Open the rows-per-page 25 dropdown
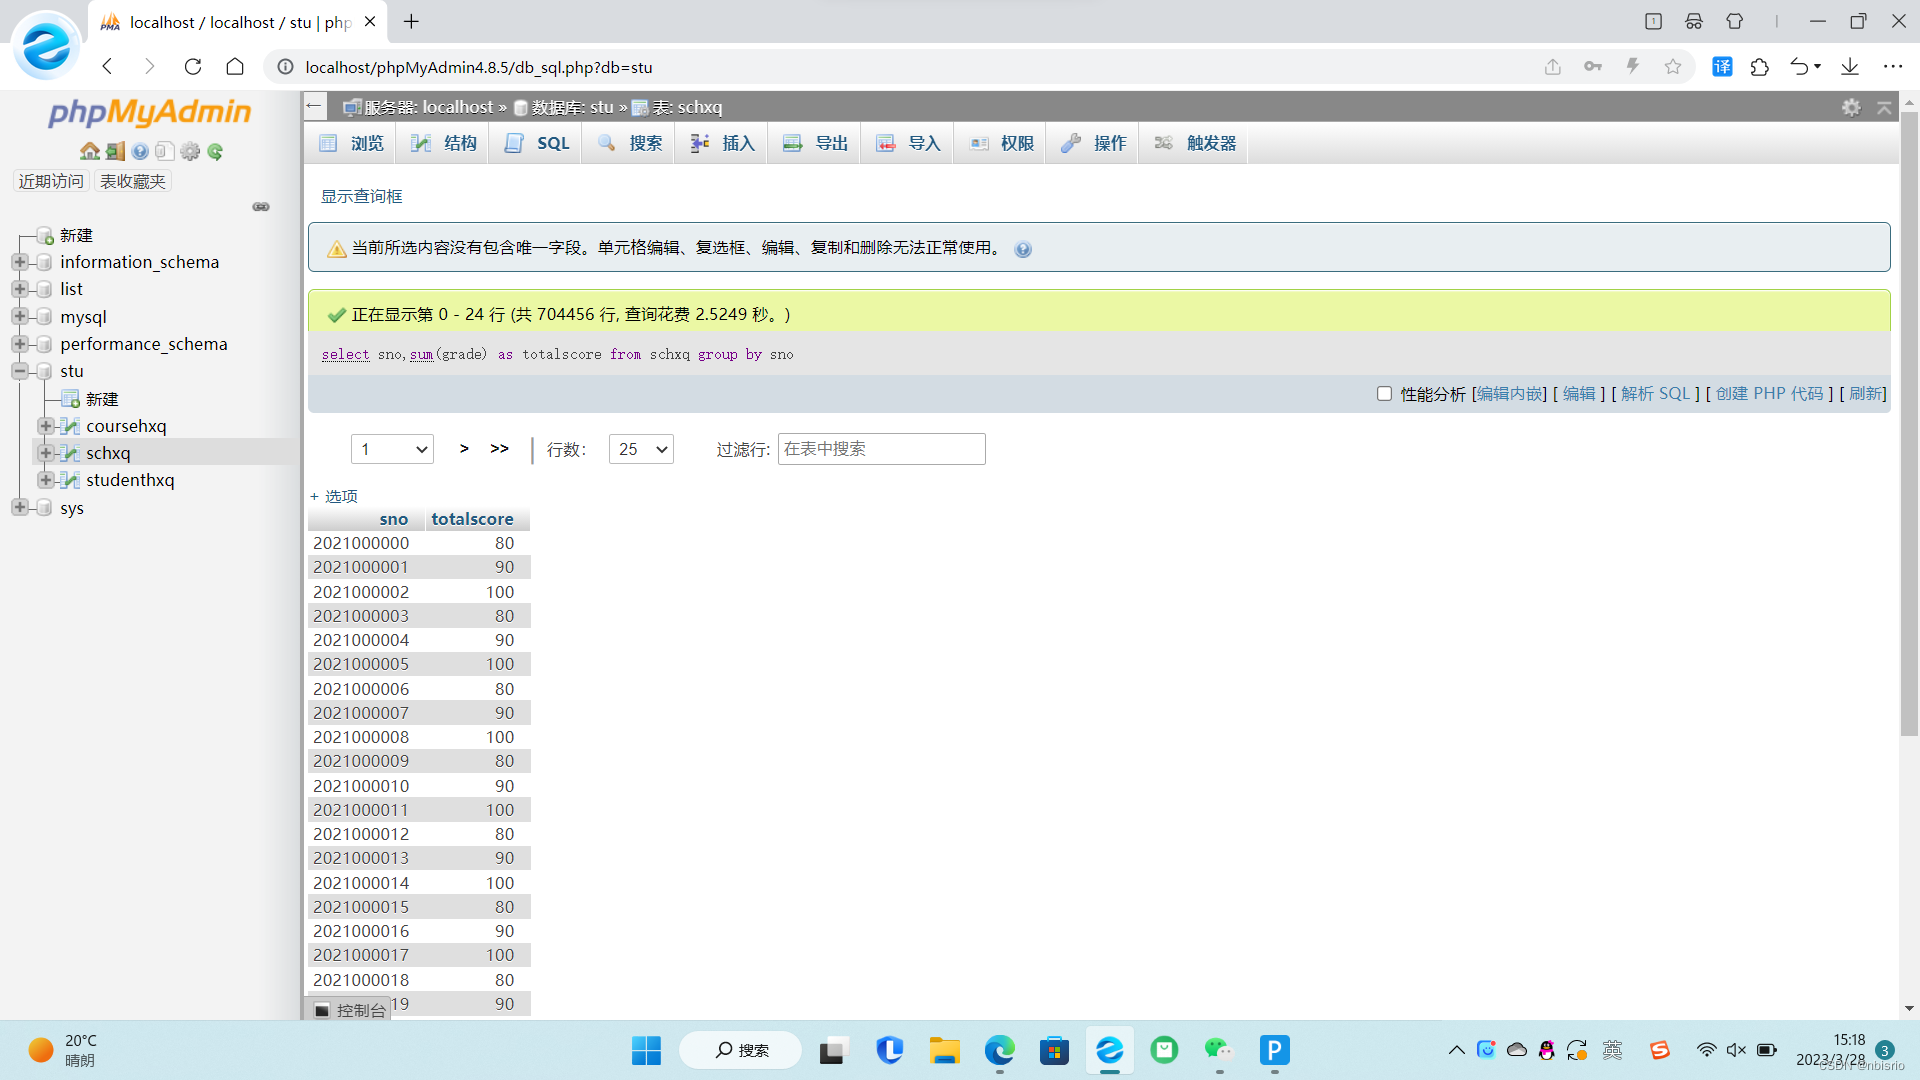This screenshot has width=1920, height=1080. [640, 449]
